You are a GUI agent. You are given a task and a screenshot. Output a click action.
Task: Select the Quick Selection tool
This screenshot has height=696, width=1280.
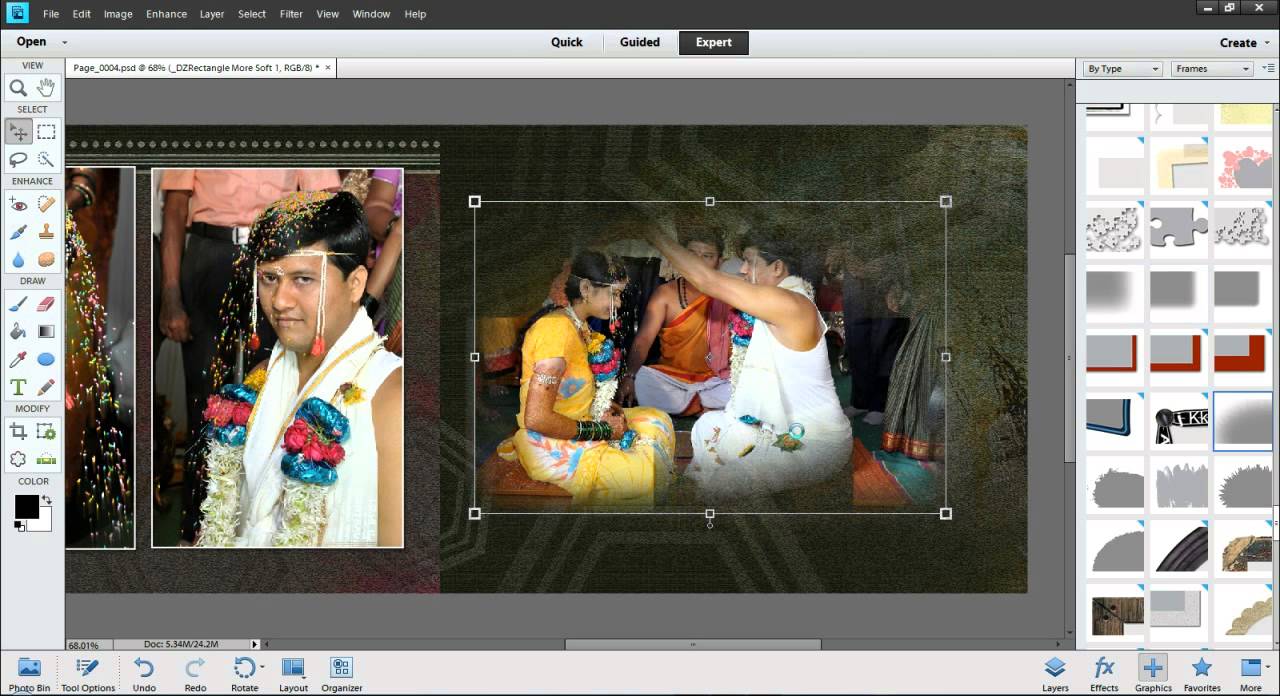point(46,159)
